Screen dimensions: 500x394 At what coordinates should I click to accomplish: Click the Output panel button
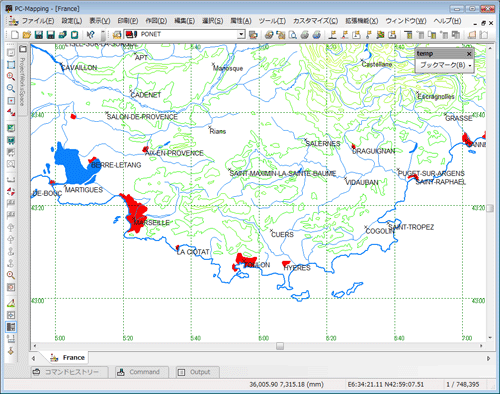click(x=197, y=372)
